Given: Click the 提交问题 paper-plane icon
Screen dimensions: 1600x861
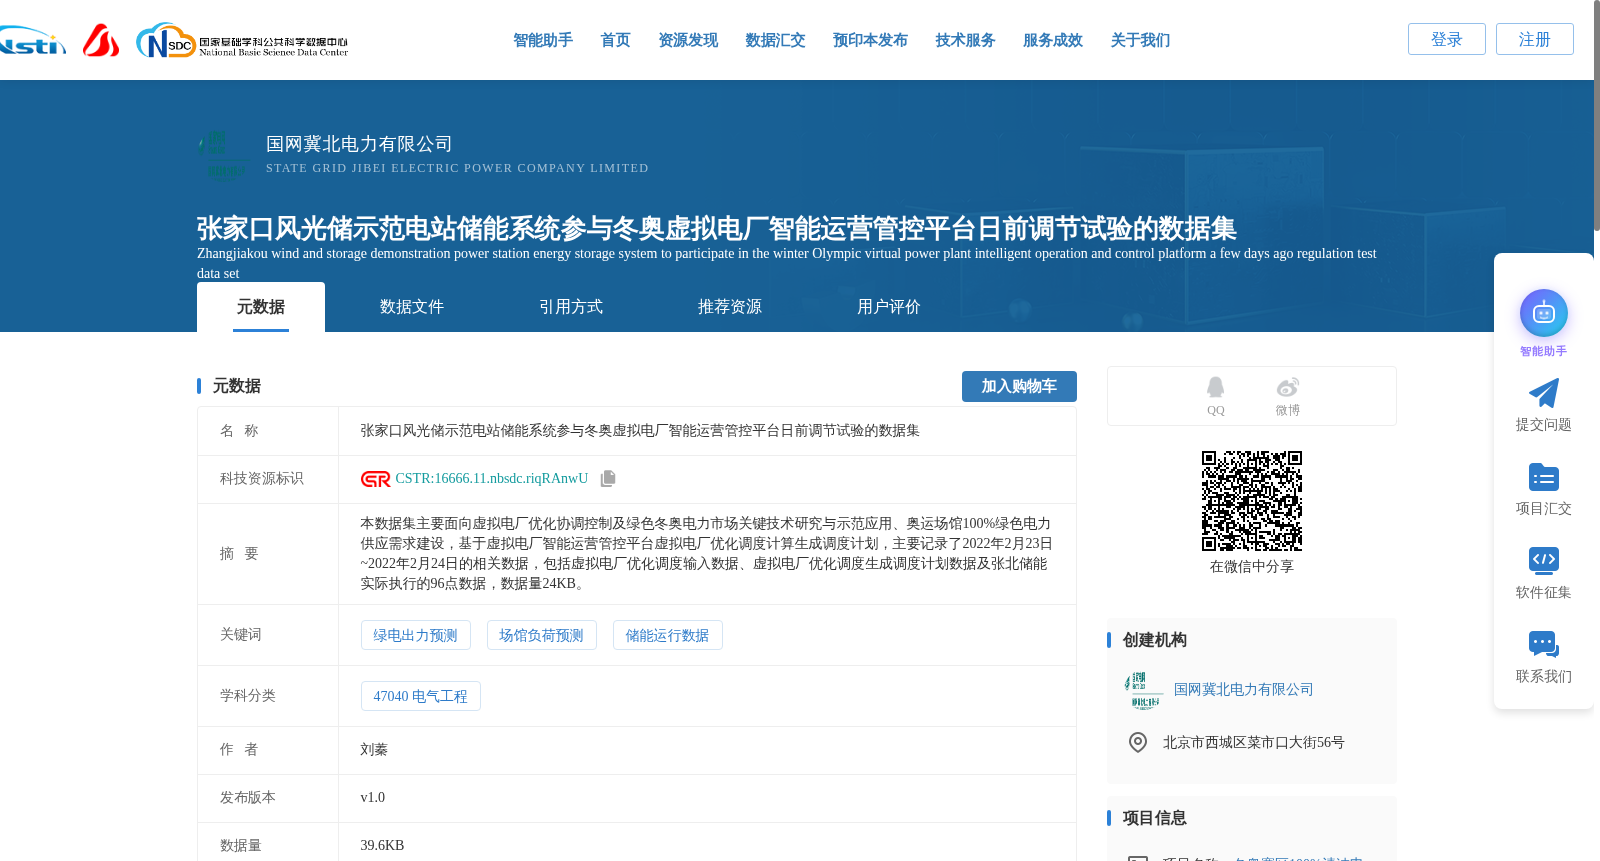Looking at the screenshot, I should (1544, 393).
